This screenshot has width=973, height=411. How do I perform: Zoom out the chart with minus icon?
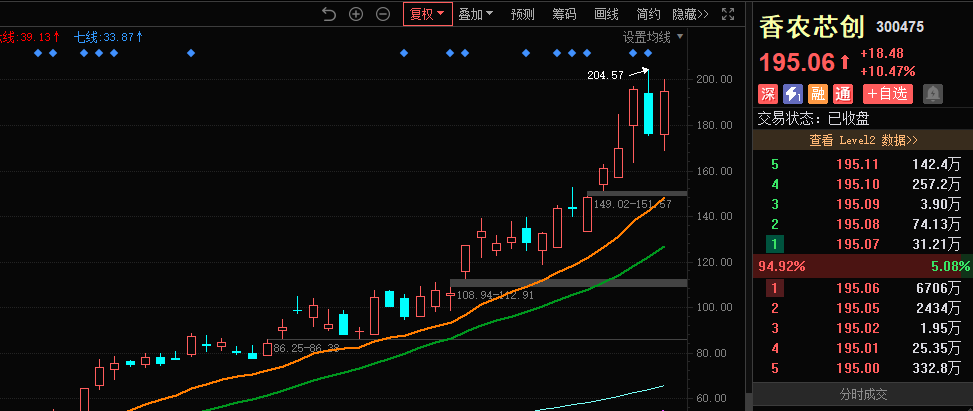[x=382, y=13]
